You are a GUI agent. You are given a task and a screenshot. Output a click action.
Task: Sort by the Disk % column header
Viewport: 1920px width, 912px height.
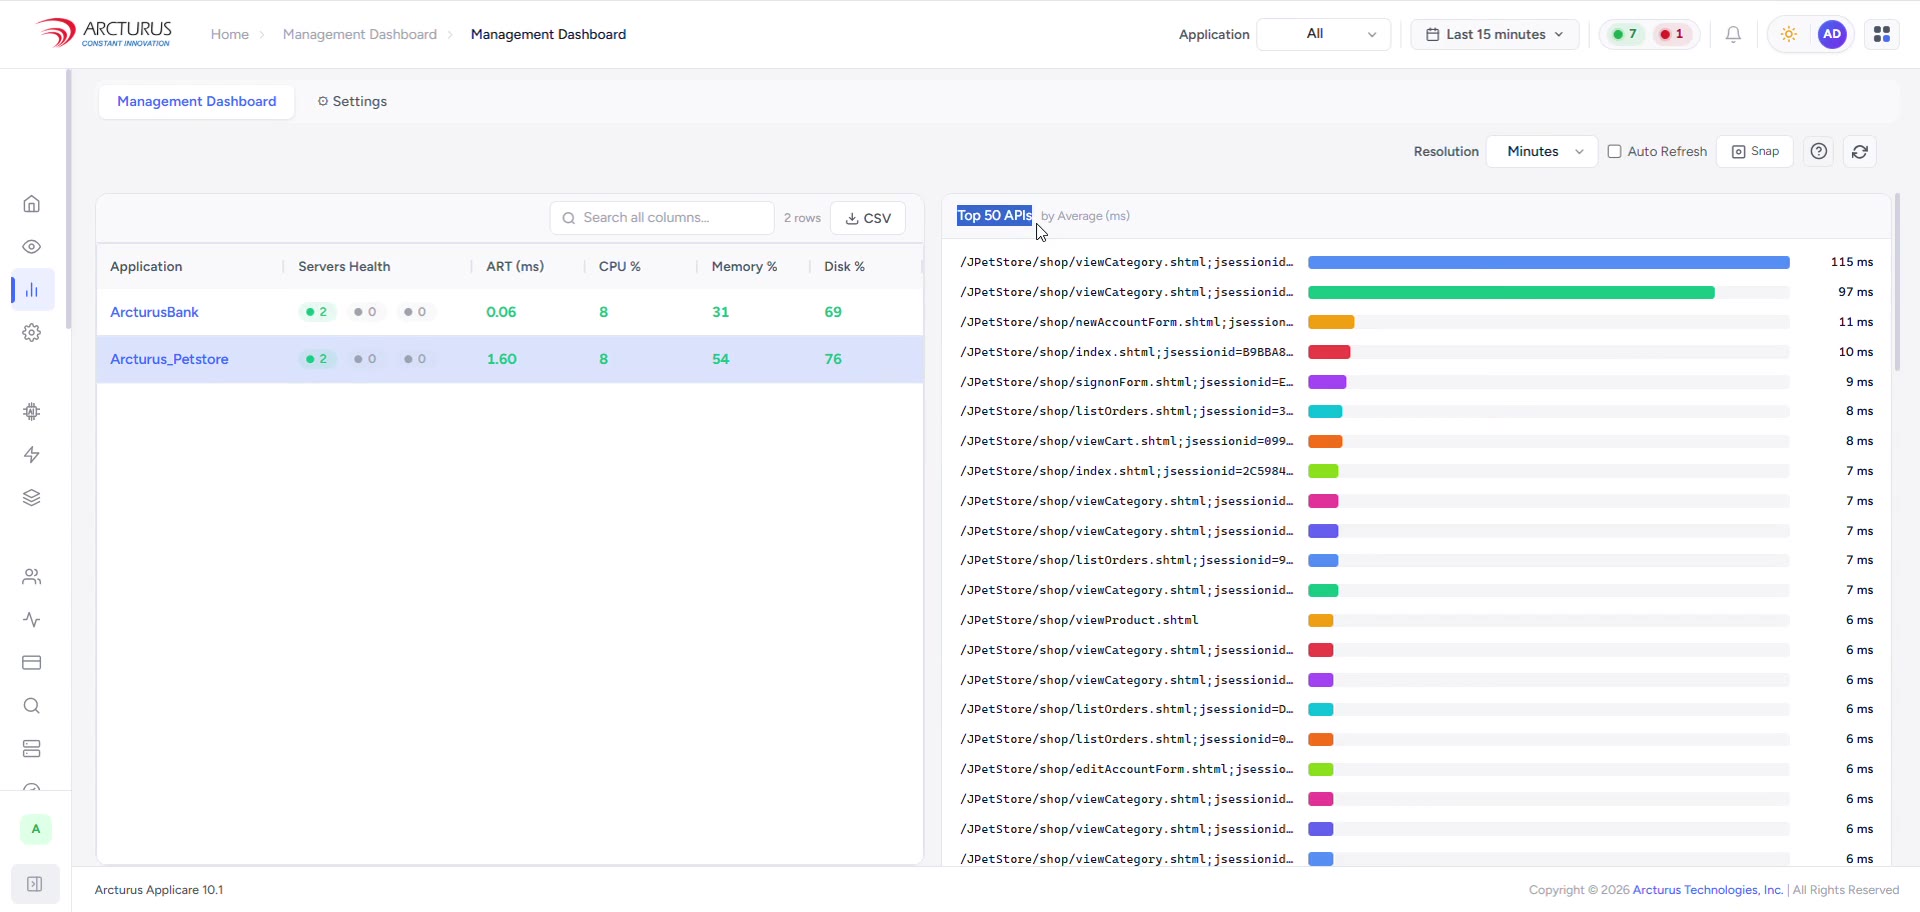point(844,266)
